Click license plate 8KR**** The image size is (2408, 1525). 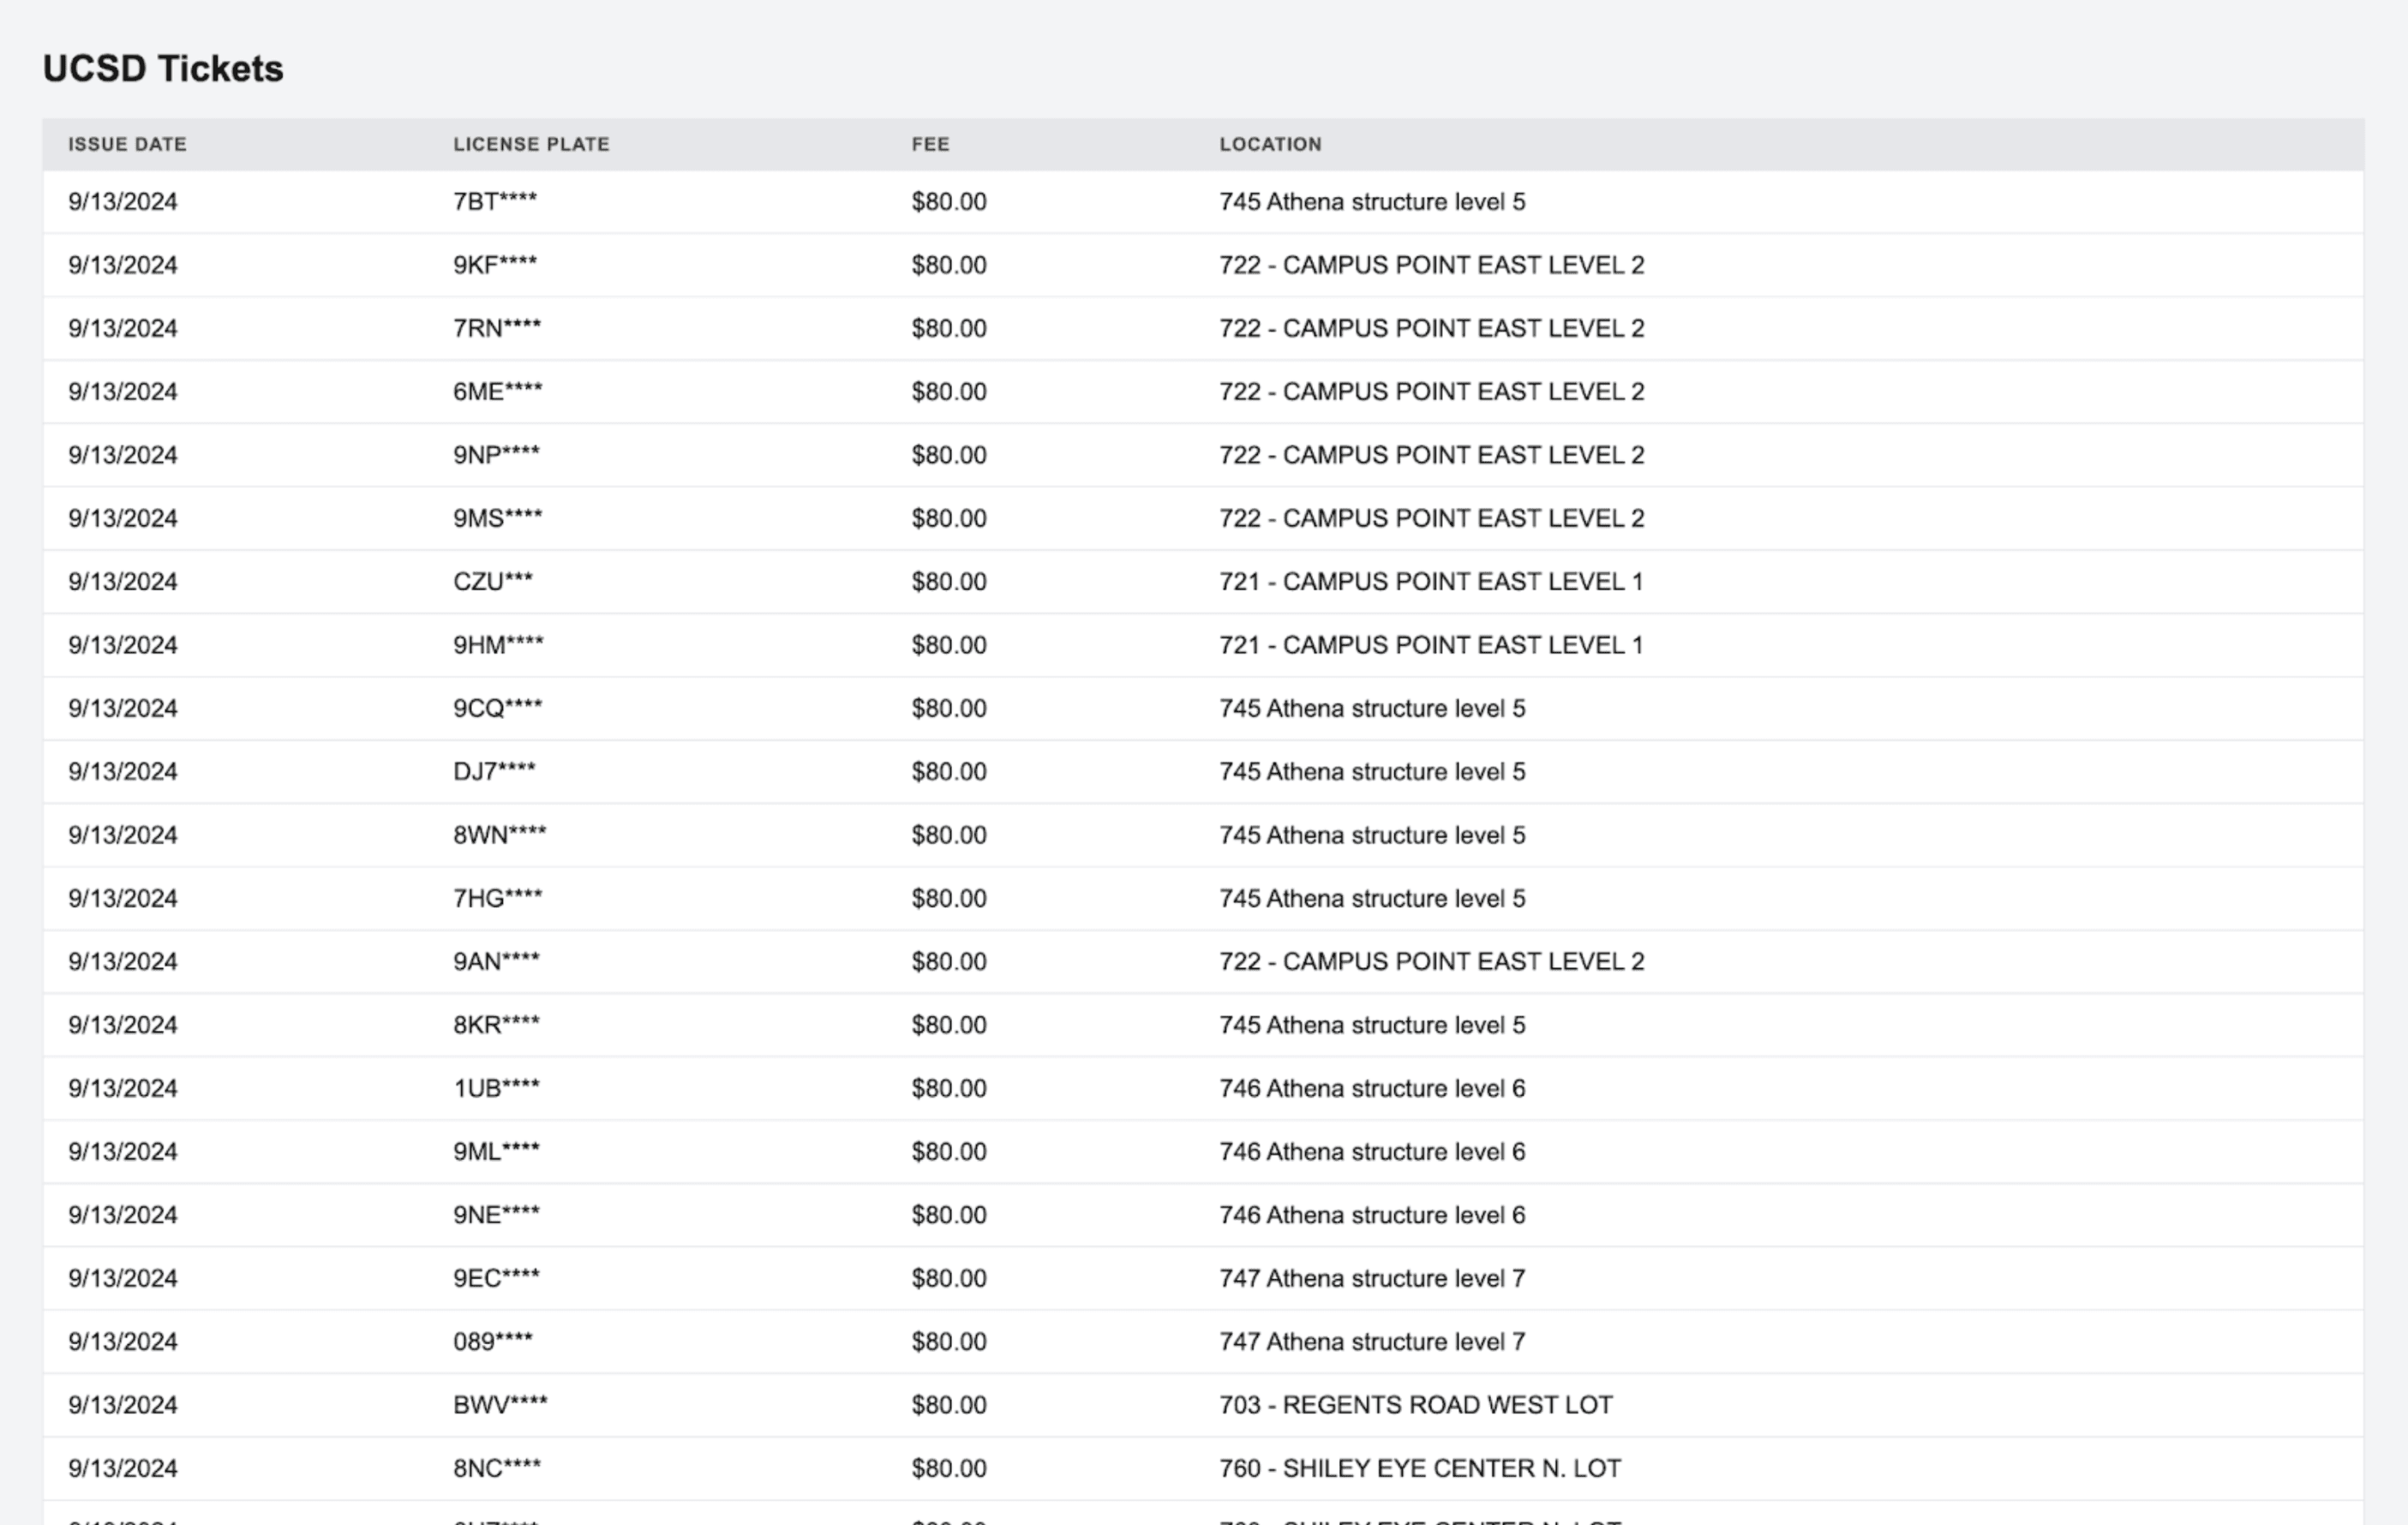(496, 1025)
